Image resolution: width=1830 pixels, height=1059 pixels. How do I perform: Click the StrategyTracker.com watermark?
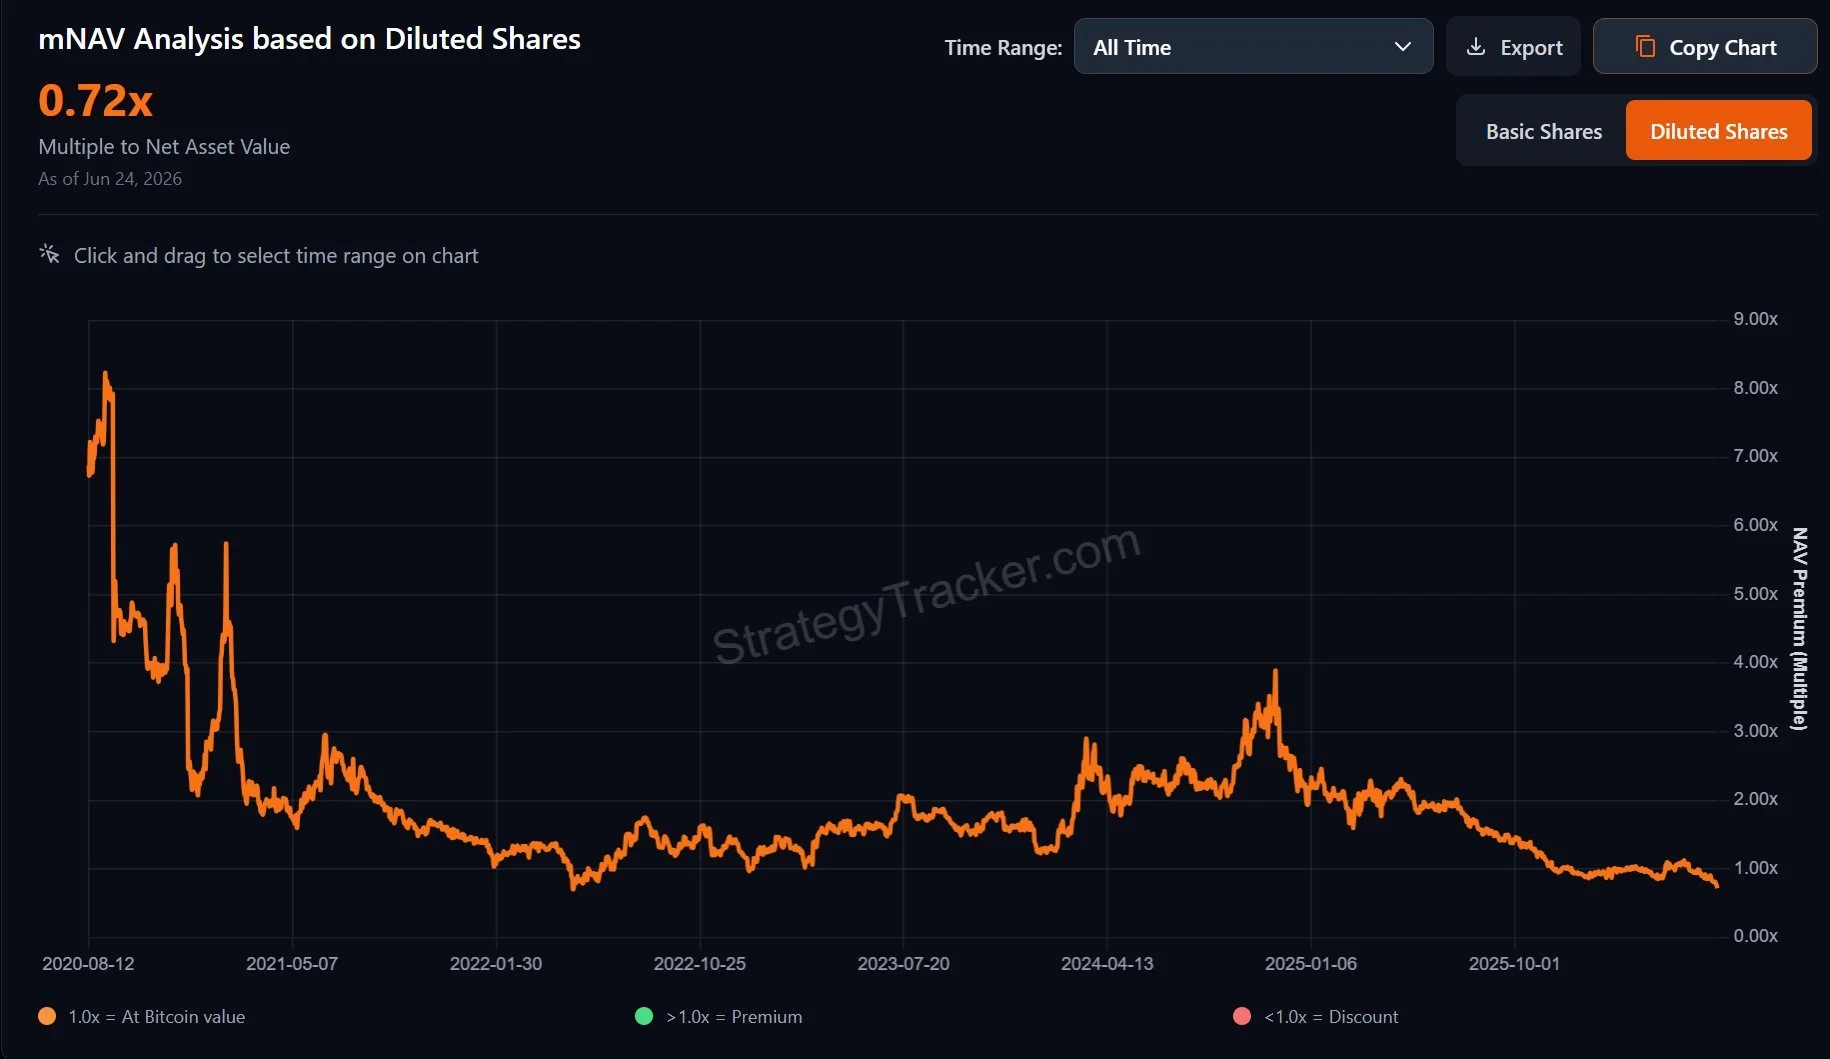(x=926, y=596)
